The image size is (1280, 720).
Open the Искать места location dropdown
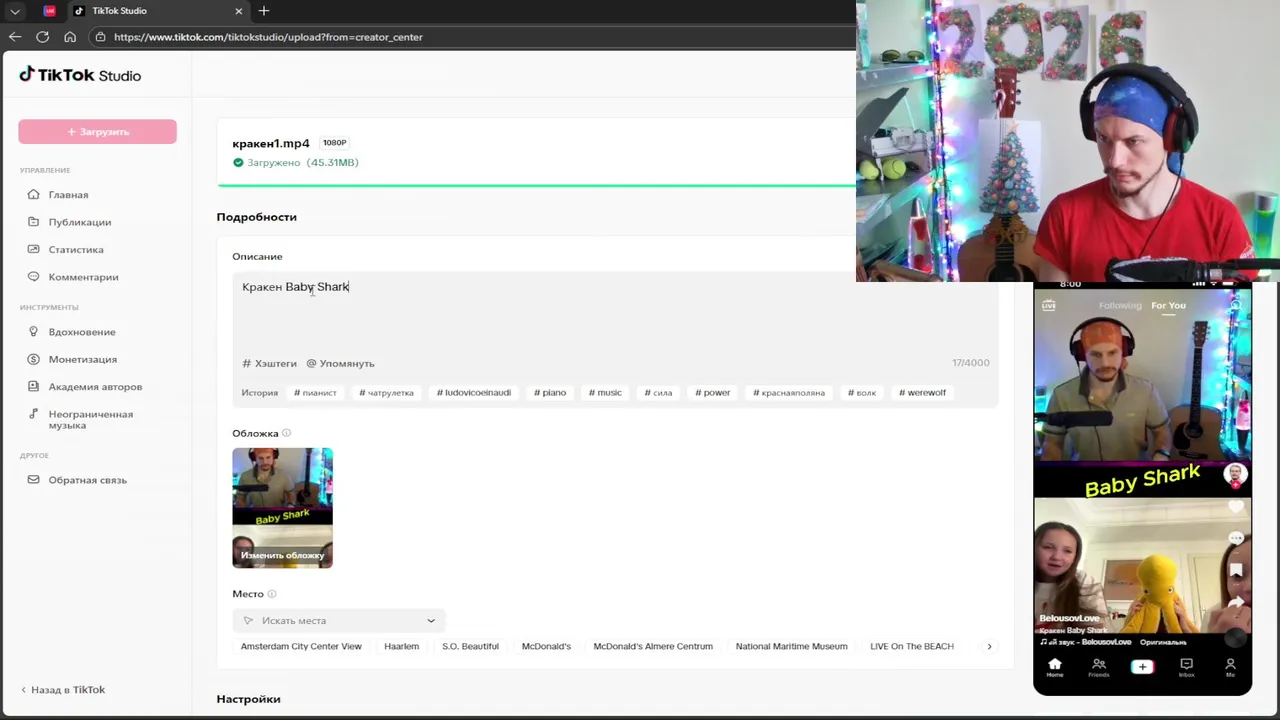(x=339, y=621)
